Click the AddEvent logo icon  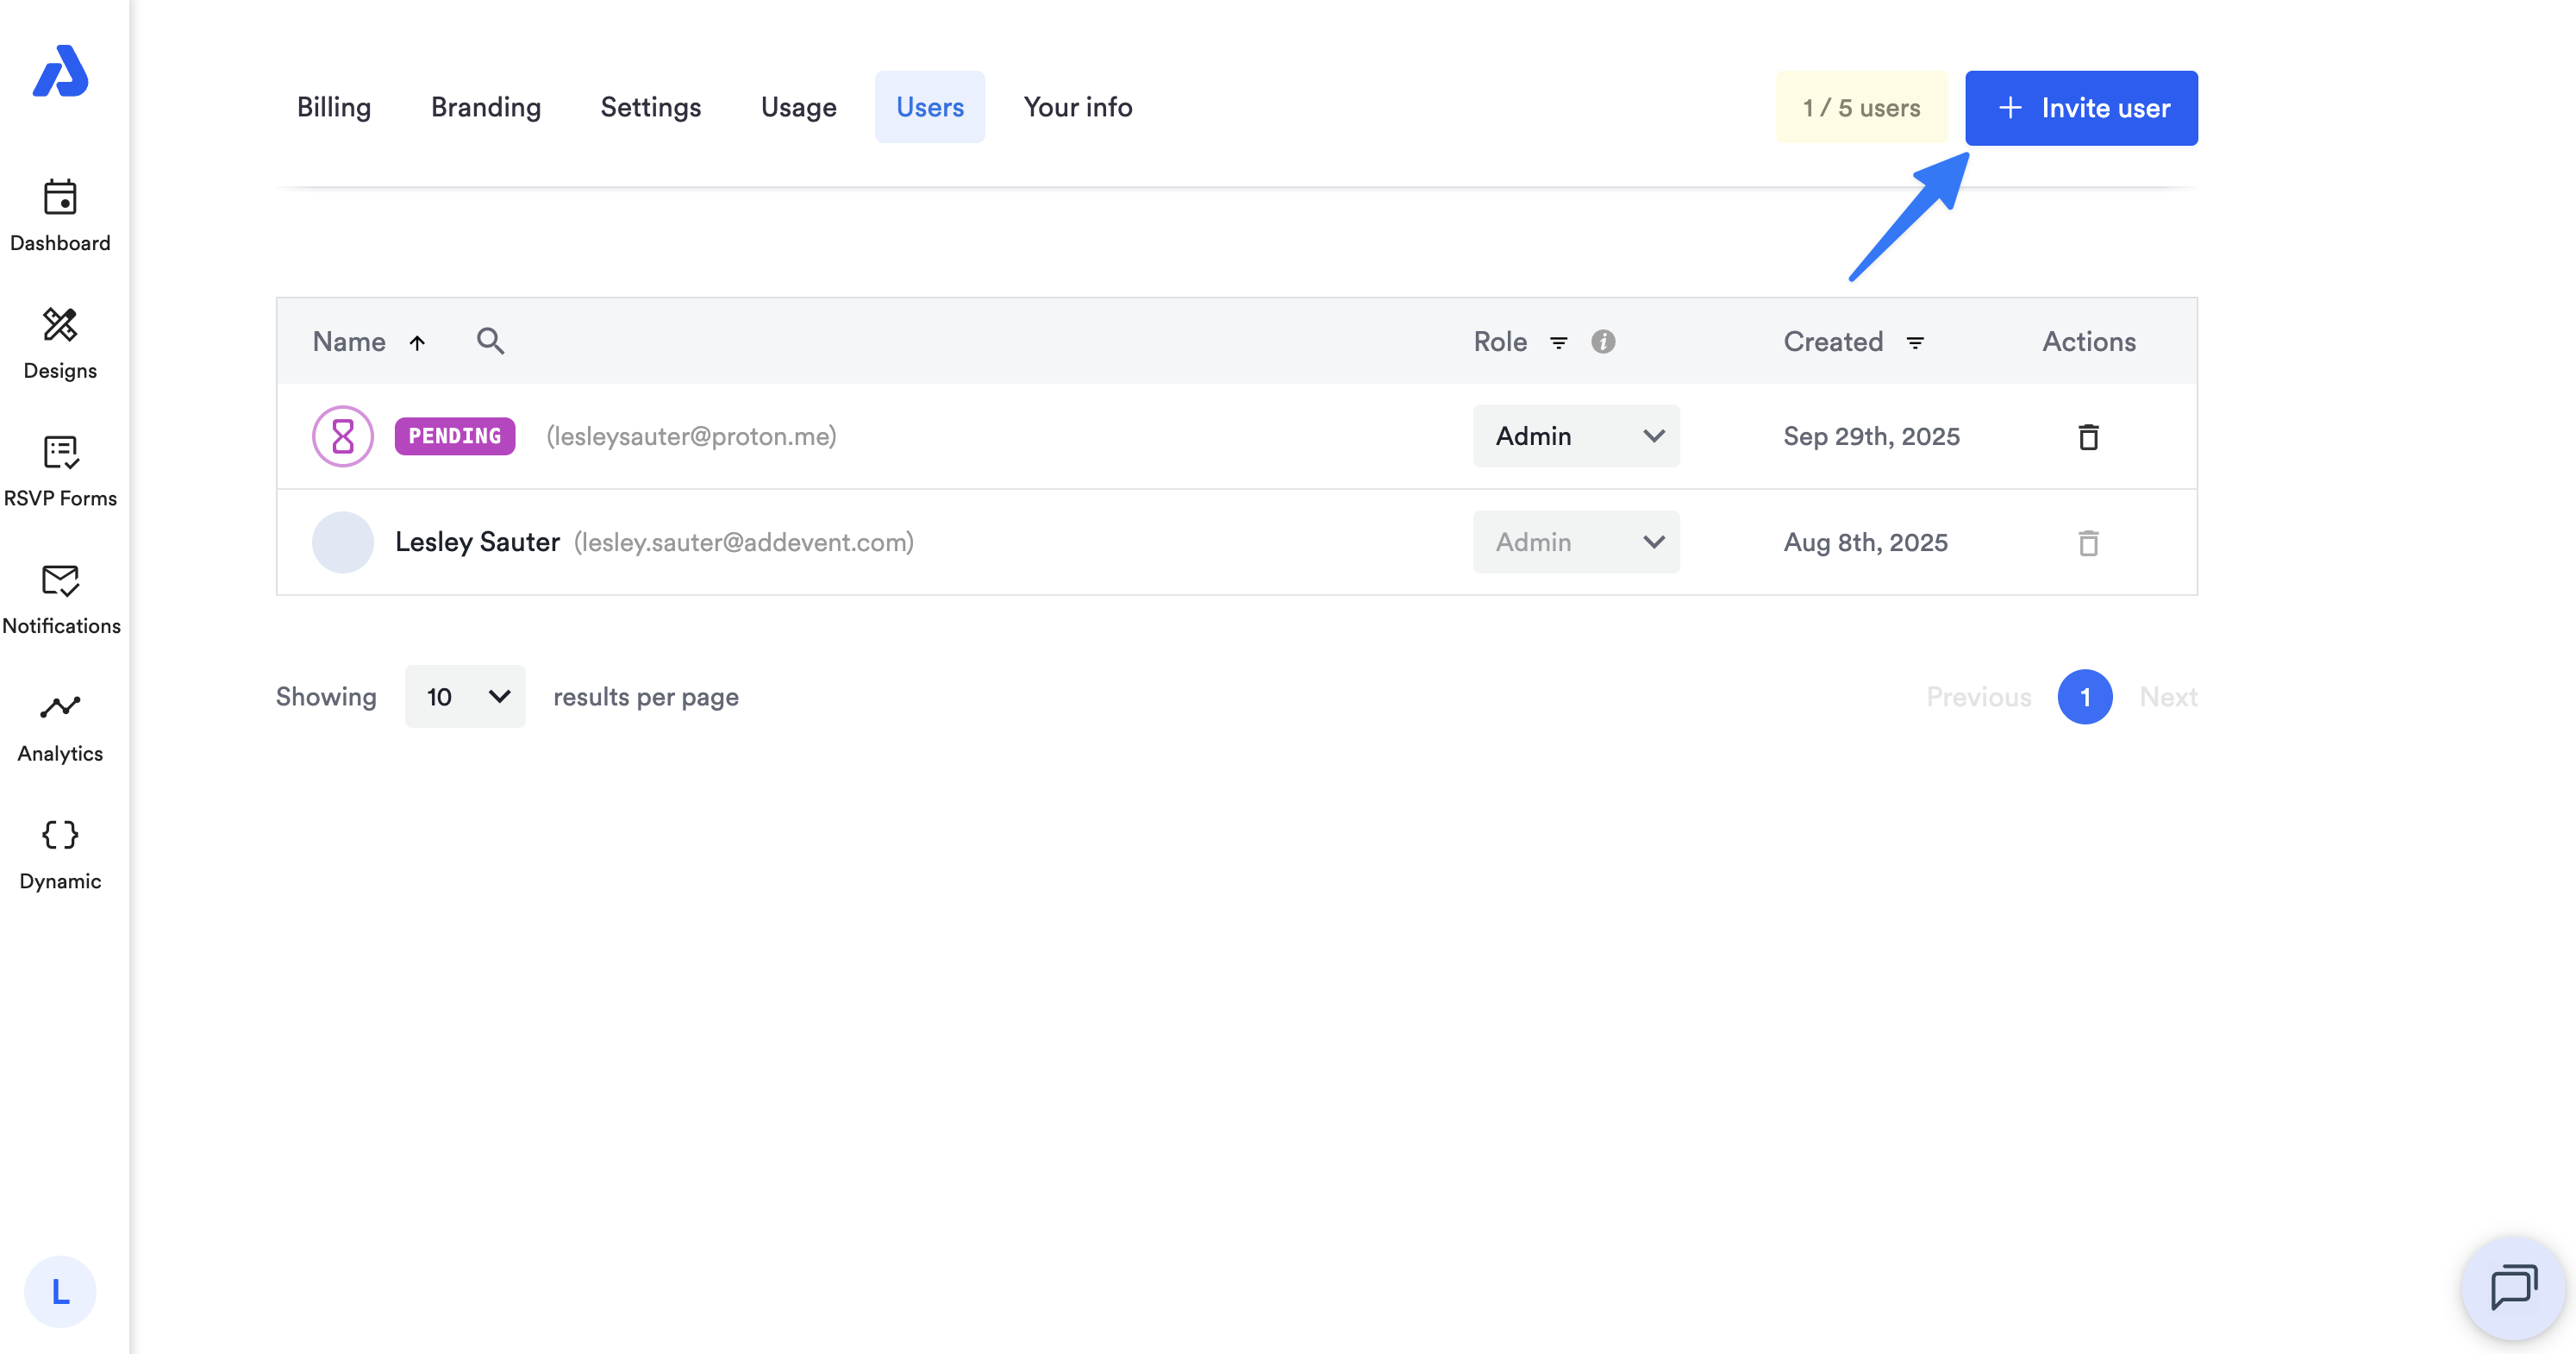(61, 71)
